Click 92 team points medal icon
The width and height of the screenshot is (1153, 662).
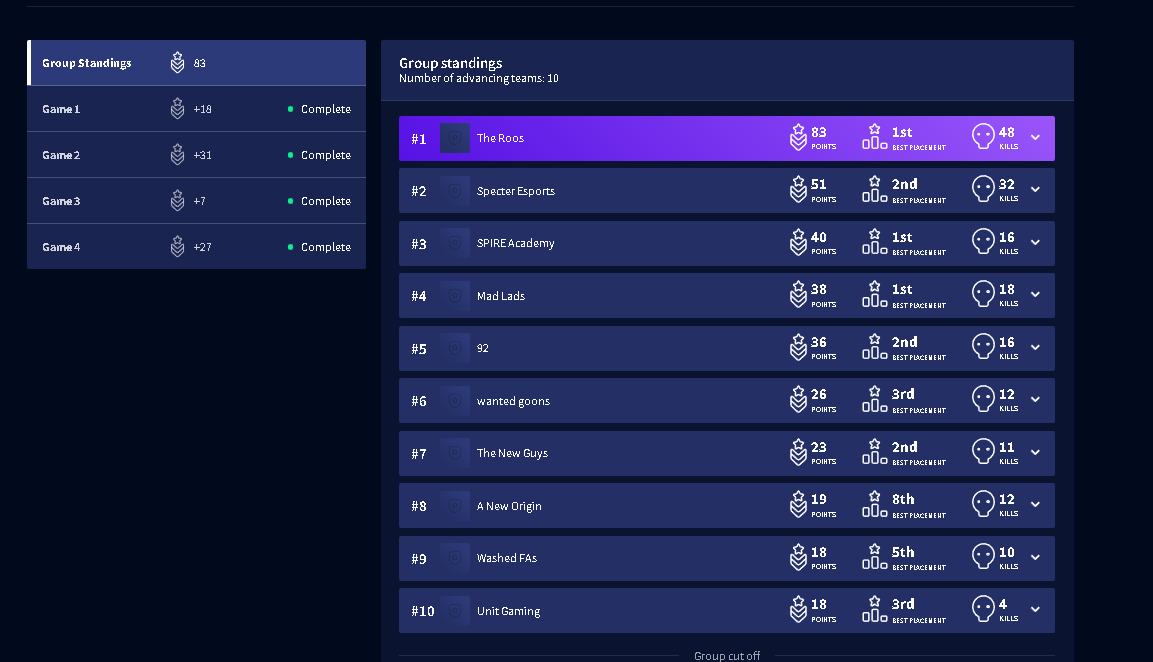(x=798, y=348)
